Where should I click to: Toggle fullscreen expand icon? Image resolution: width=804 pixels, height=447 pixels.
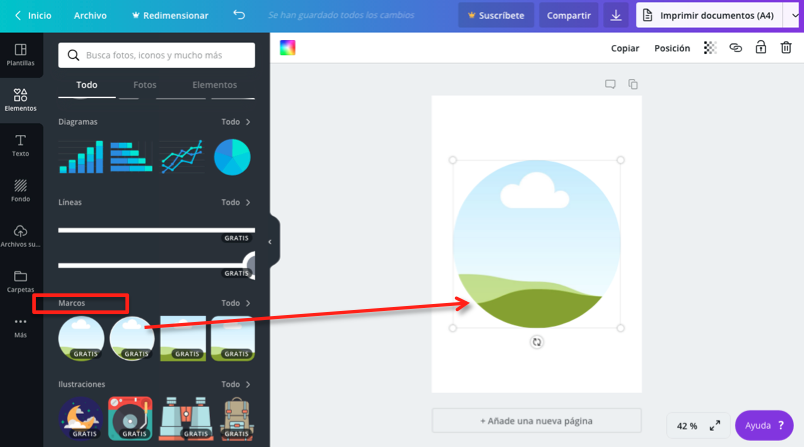(715, 425)
